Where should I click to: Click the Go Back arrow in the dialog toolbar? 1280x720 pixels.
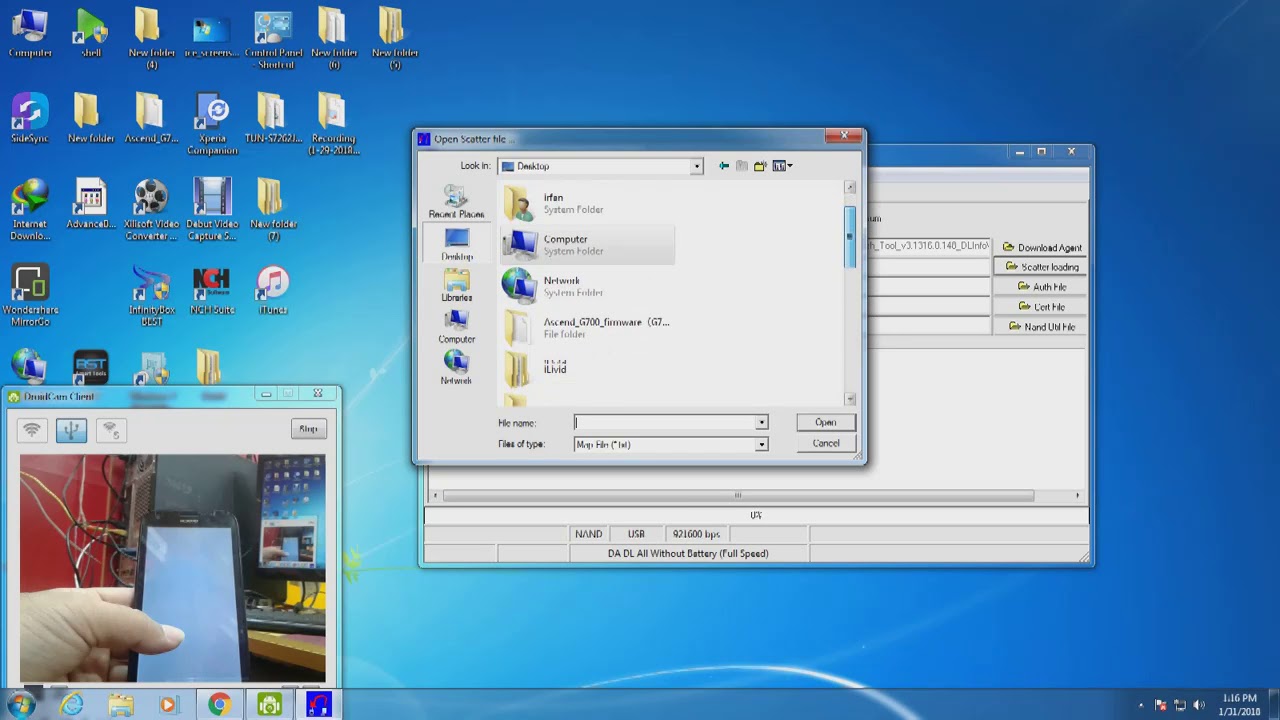[724, 166]
